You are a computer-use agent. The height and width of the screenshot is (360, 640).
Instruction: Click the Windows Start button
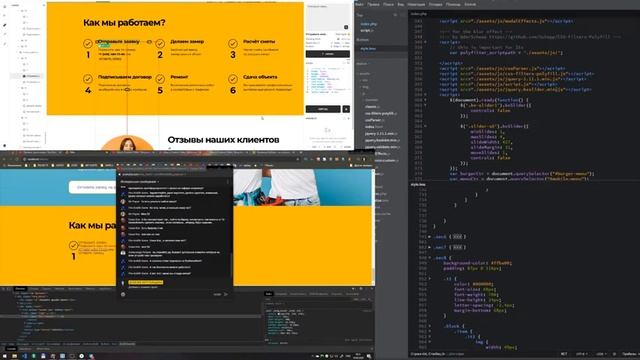[x=4, y=356]
